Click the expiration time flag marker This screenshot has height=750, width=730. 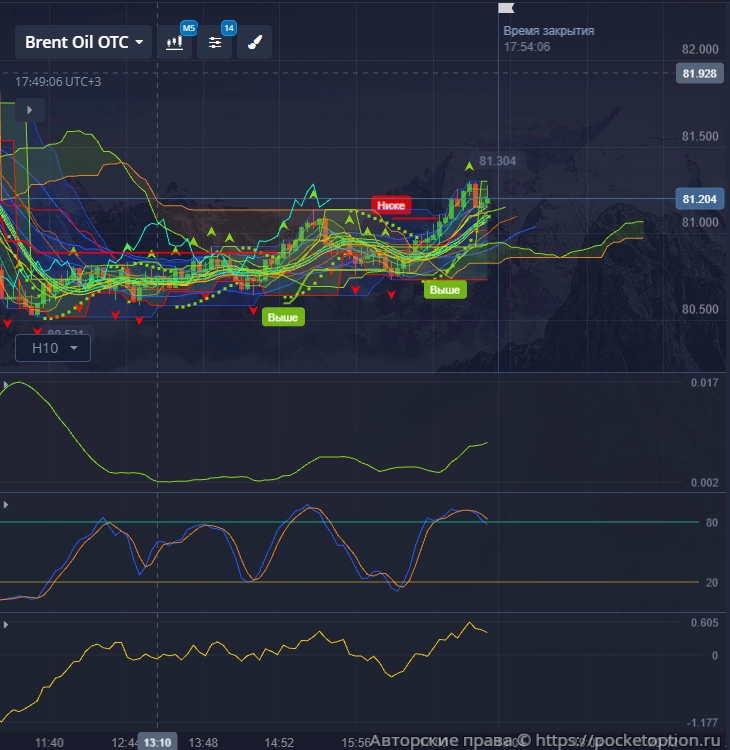tap(505, 9)
